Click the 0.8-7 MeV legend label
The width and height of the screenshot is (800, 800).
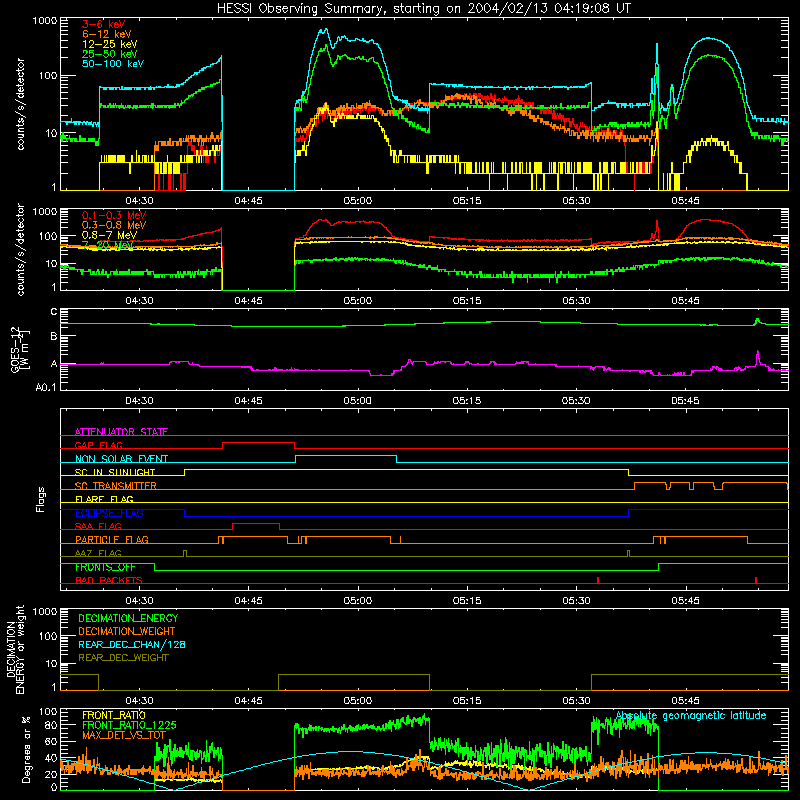(109, 235)
